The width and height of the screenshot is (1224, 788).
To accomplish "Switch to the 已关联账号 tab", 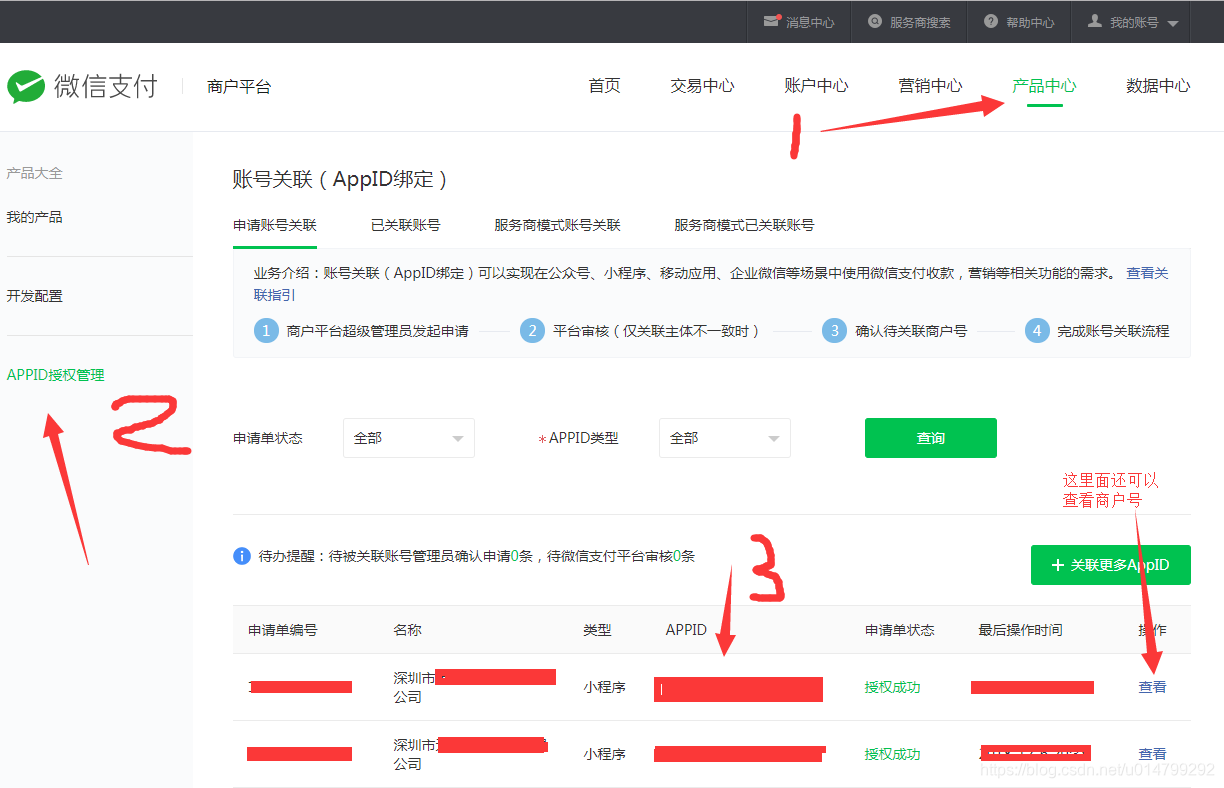I will 405,225.
